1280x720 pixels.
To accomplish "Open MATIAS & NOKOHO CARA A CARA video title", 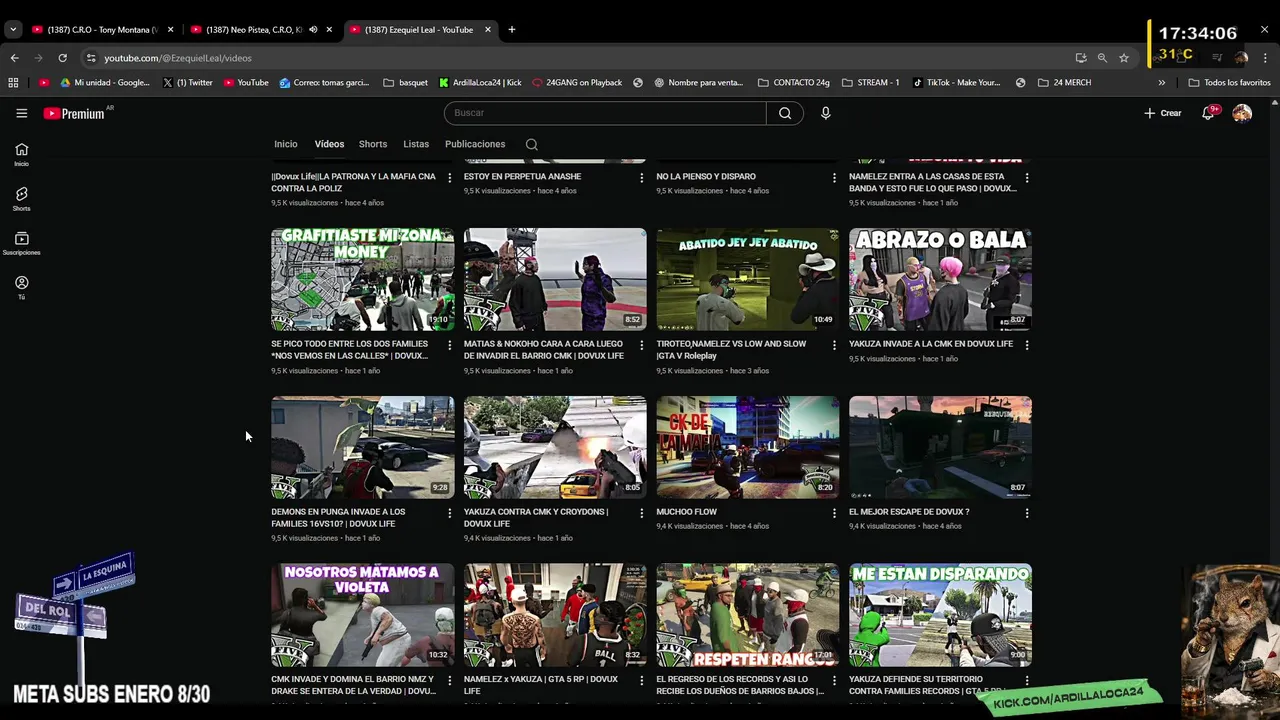I will [x=544, y=350].
